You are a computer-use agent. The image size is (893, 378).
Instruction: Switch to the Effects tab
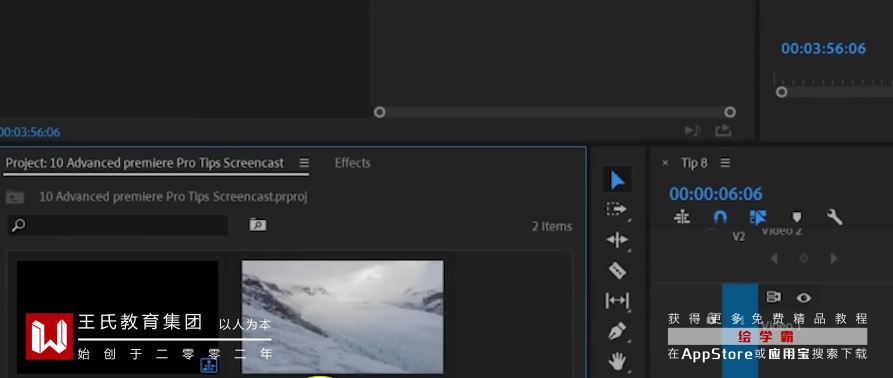click(x=353, y=163)
